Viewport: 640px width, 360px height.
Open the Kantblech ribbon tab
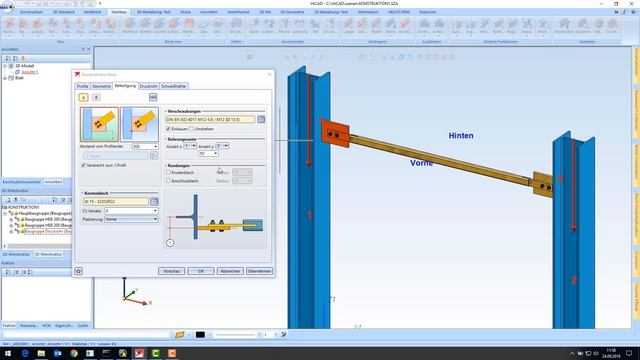(93, 12)
